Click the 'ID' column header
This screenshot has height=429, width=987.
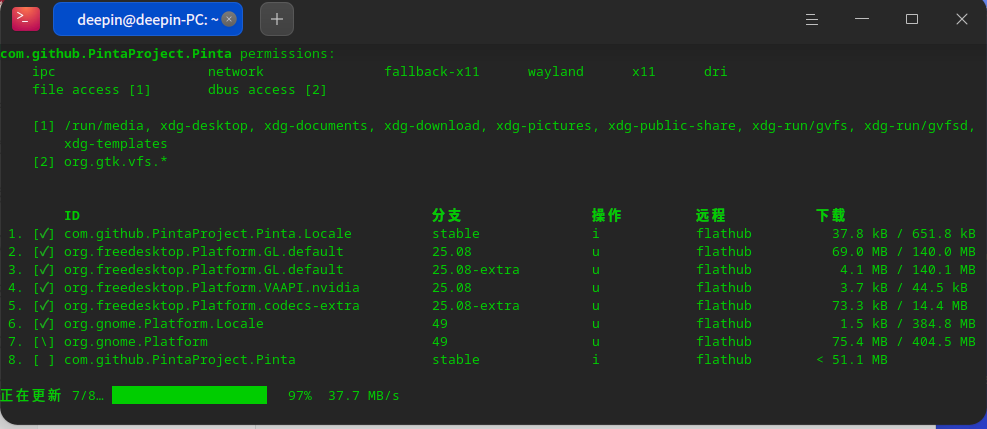(72, 216)
